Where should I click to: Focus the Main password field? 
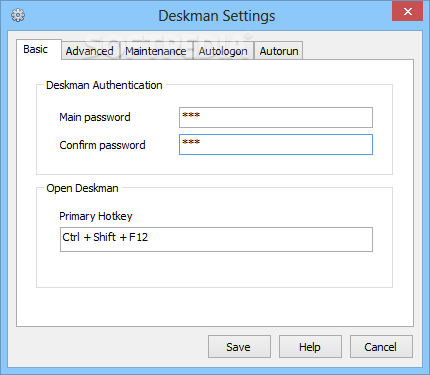click(276, 117)
